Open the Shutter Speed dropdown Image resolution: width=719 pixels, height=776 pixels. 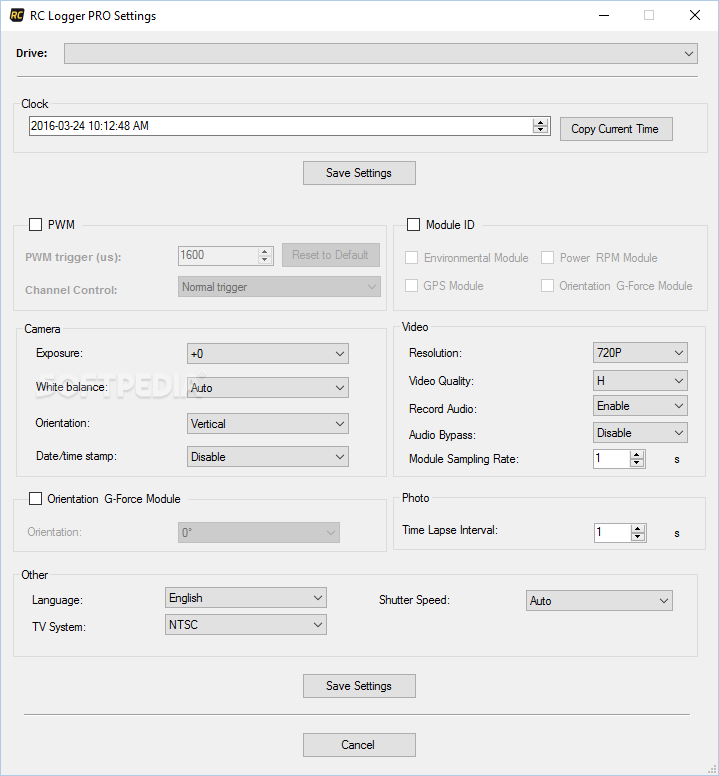click(x=599, y=601)
